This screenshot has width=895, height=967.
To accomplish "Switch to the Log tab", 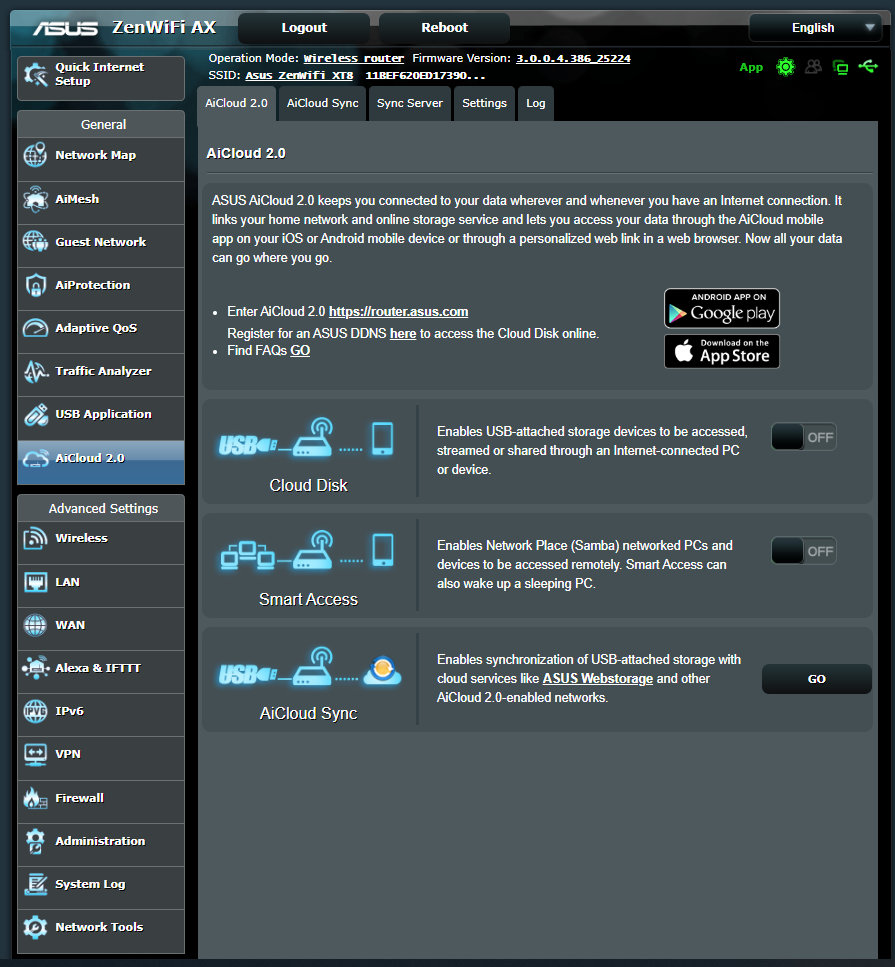I will click(535, 104).
